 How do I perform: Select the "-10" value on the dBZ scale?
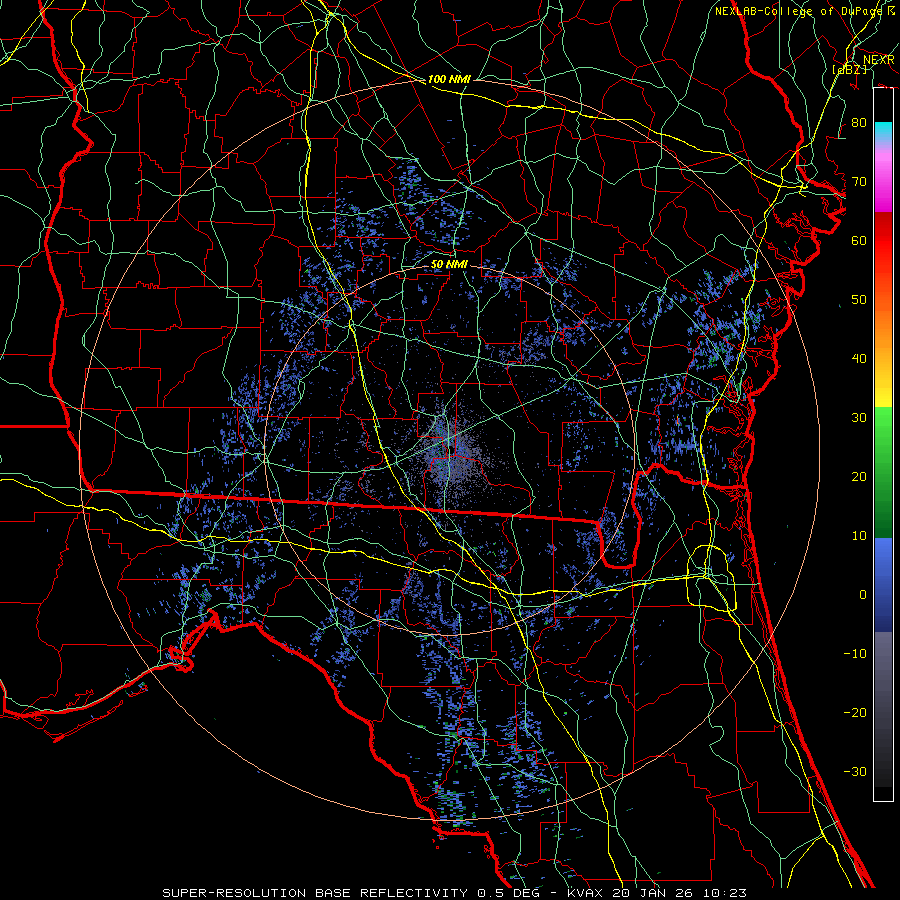[x=855, y=654]
